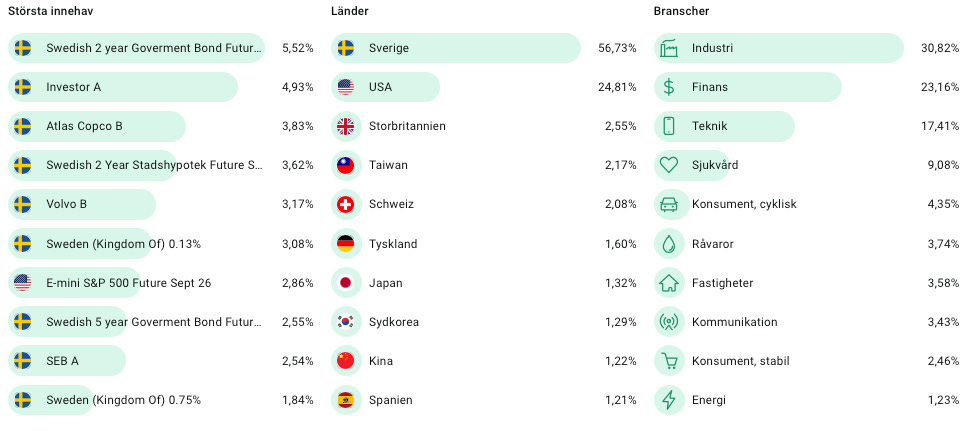974x431 pixels.
Task: Click the house icon beside Fastigheter
Action: click(668, 283)
